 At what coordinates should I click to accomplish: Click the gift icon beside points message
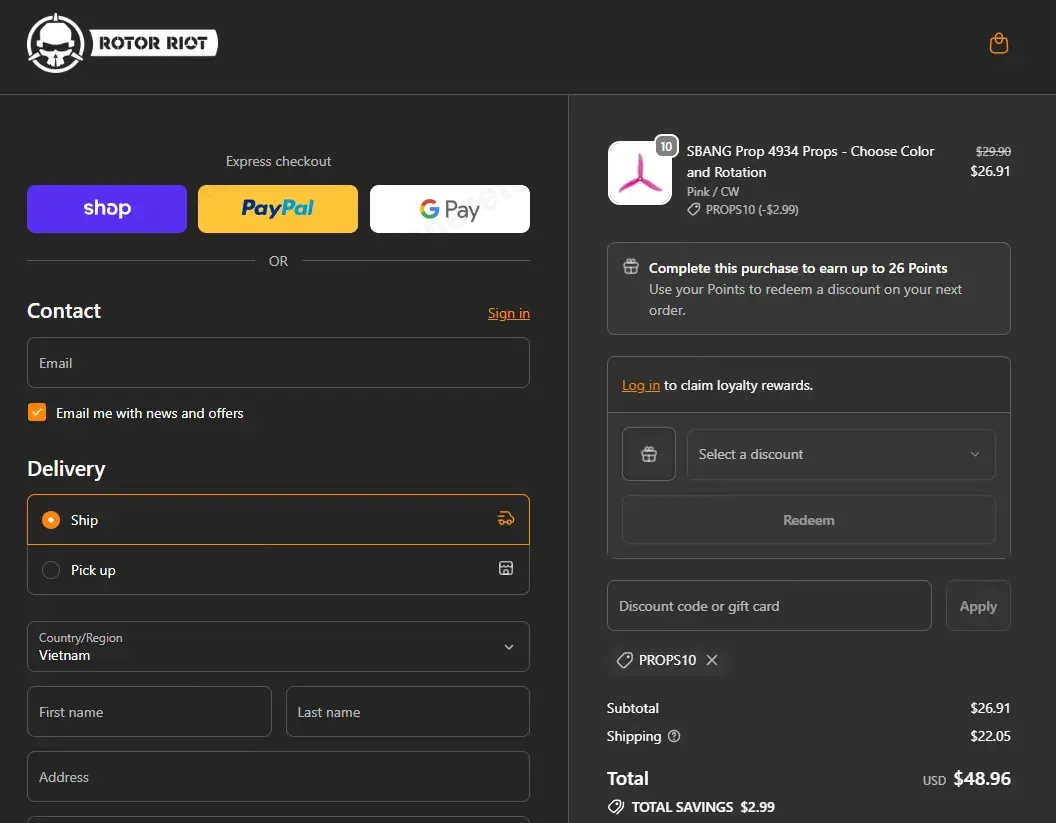pos(631,267)
